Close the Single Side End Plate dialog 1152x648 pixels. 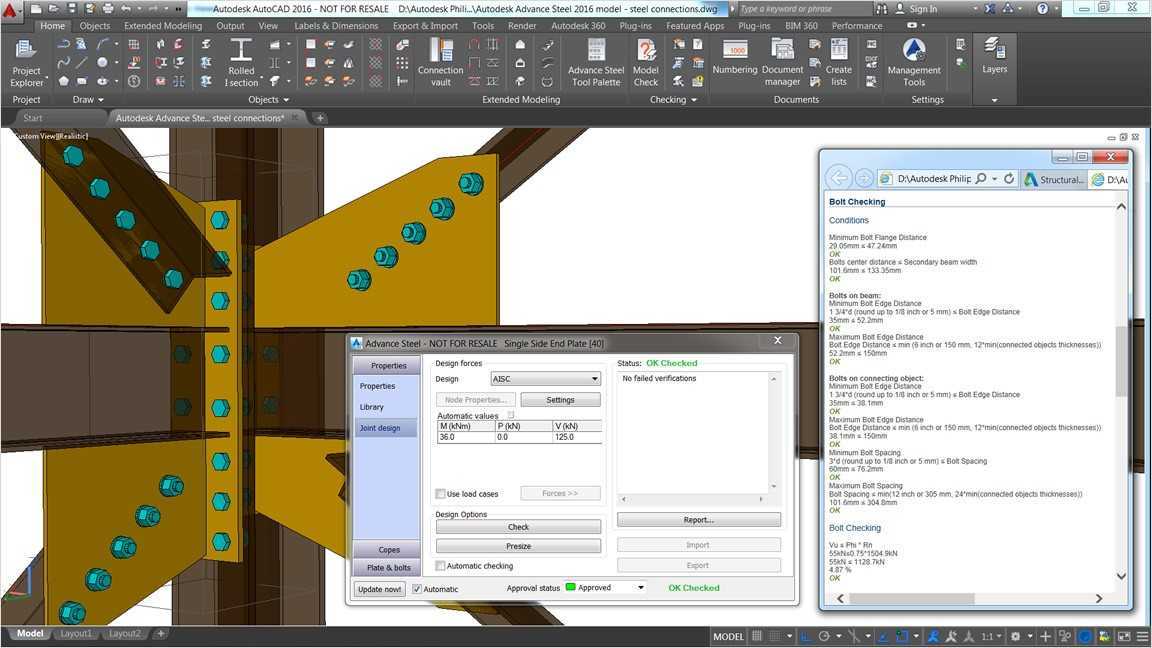coord(777,341)
